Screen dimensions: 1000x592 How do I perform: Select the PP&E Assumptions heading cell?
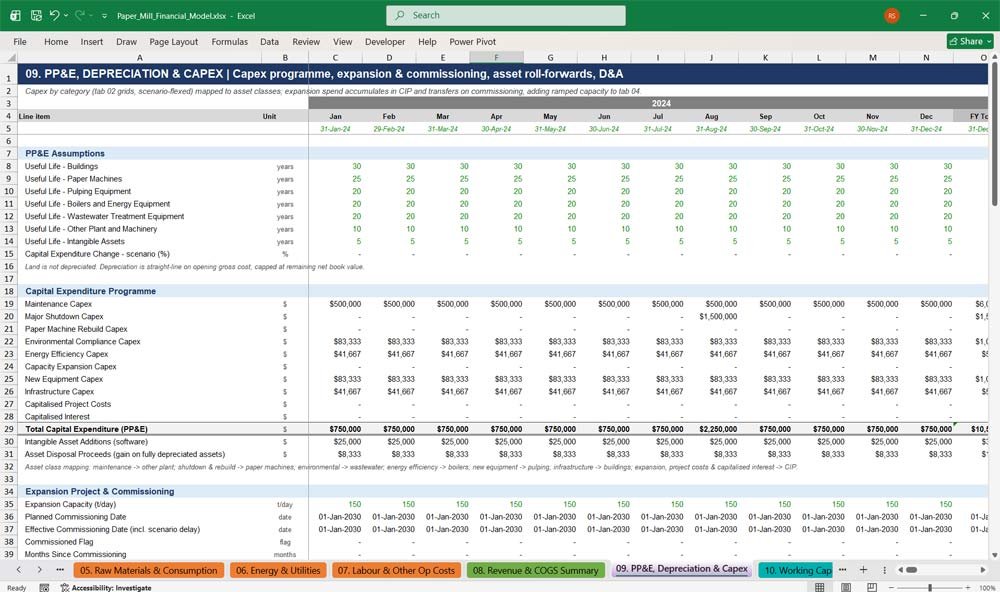tap(64, 154)
